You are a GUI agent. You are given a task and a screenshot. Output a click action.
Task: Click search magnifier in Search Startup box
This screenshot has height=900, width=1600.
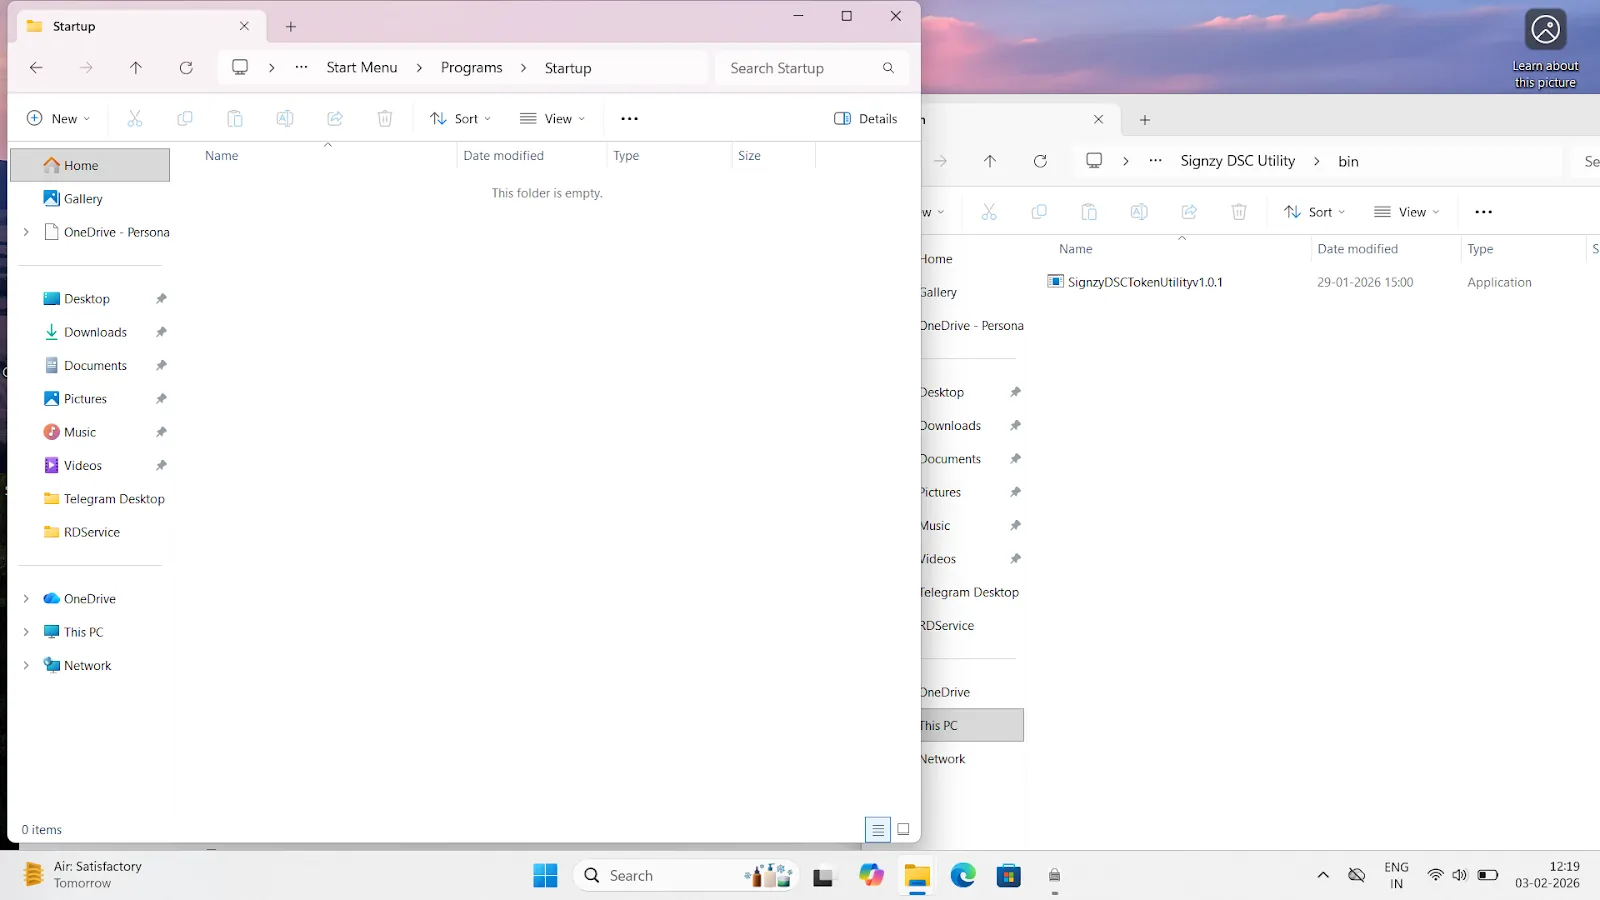pos(888,68)
